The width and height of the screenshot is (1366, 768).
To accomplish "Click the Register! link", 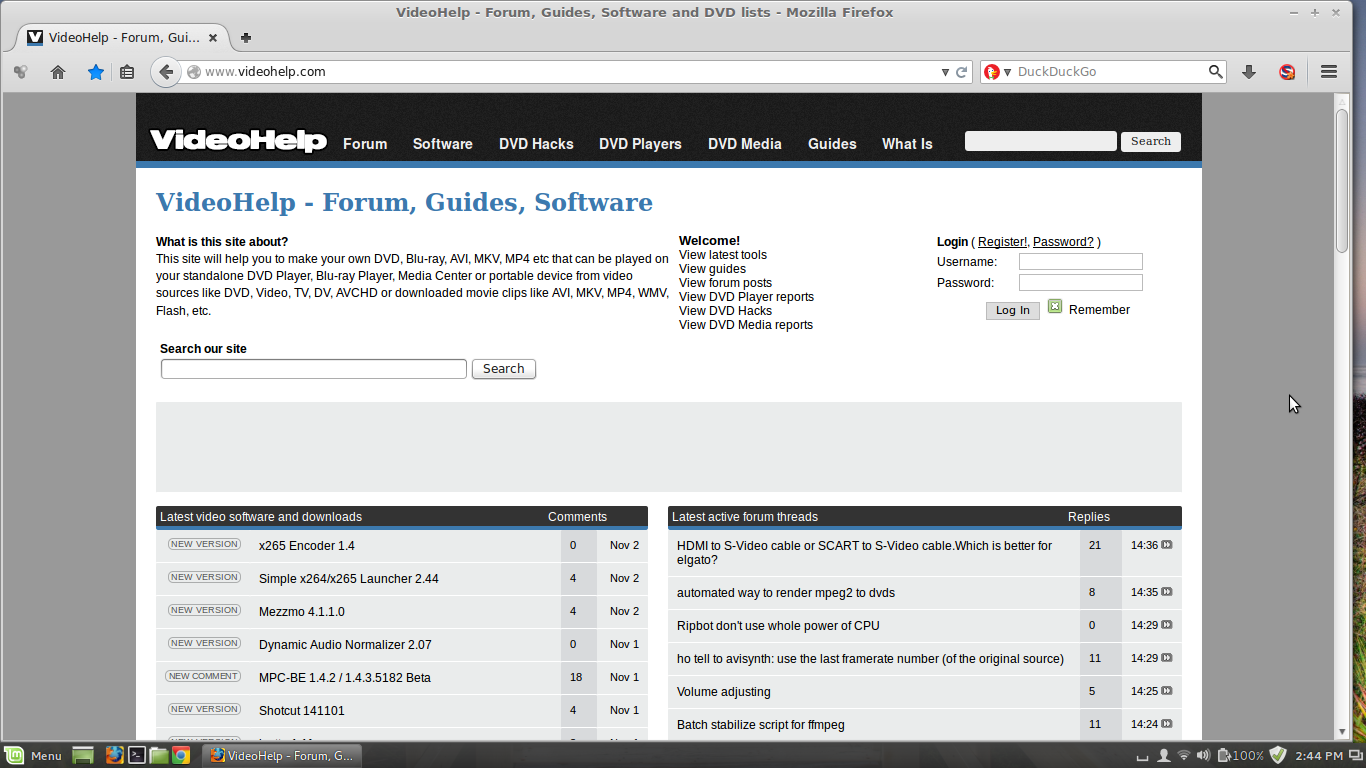I will tap(1002, 242).
